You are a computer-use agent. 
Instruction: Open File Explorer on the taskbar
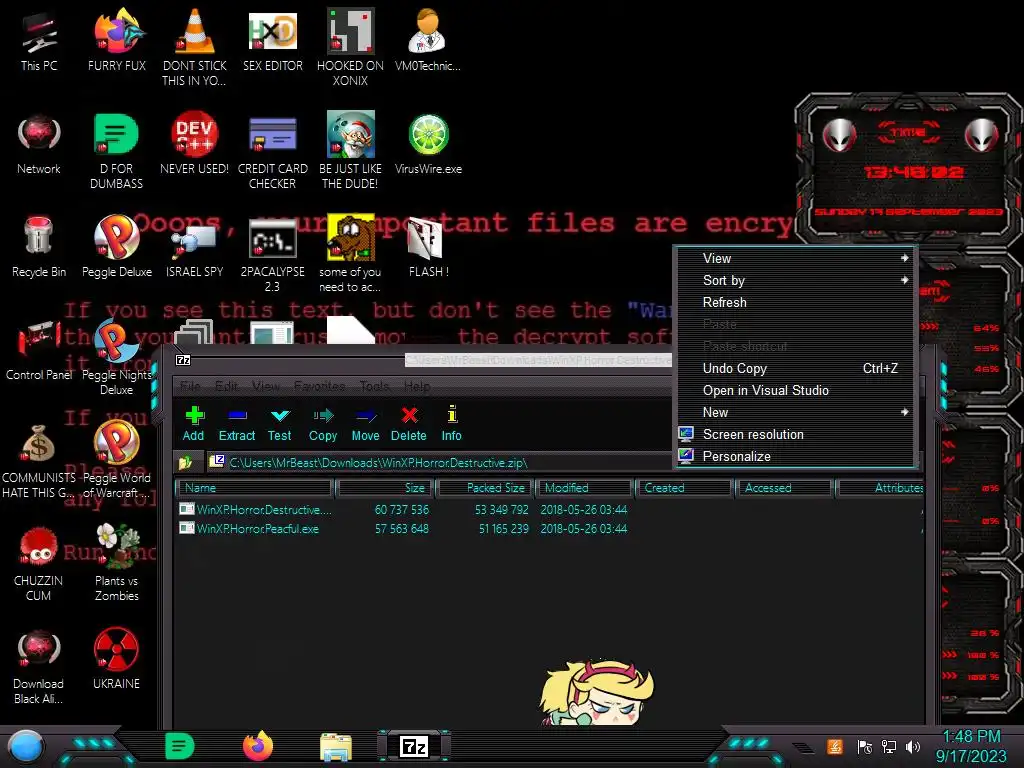(336, 746)
